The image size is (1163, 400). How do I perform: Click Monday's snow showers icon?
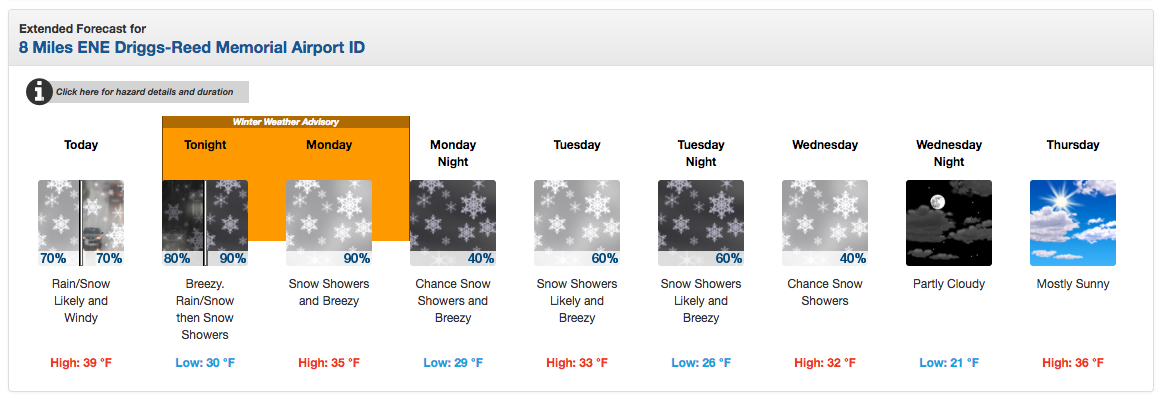click(329, 223)
